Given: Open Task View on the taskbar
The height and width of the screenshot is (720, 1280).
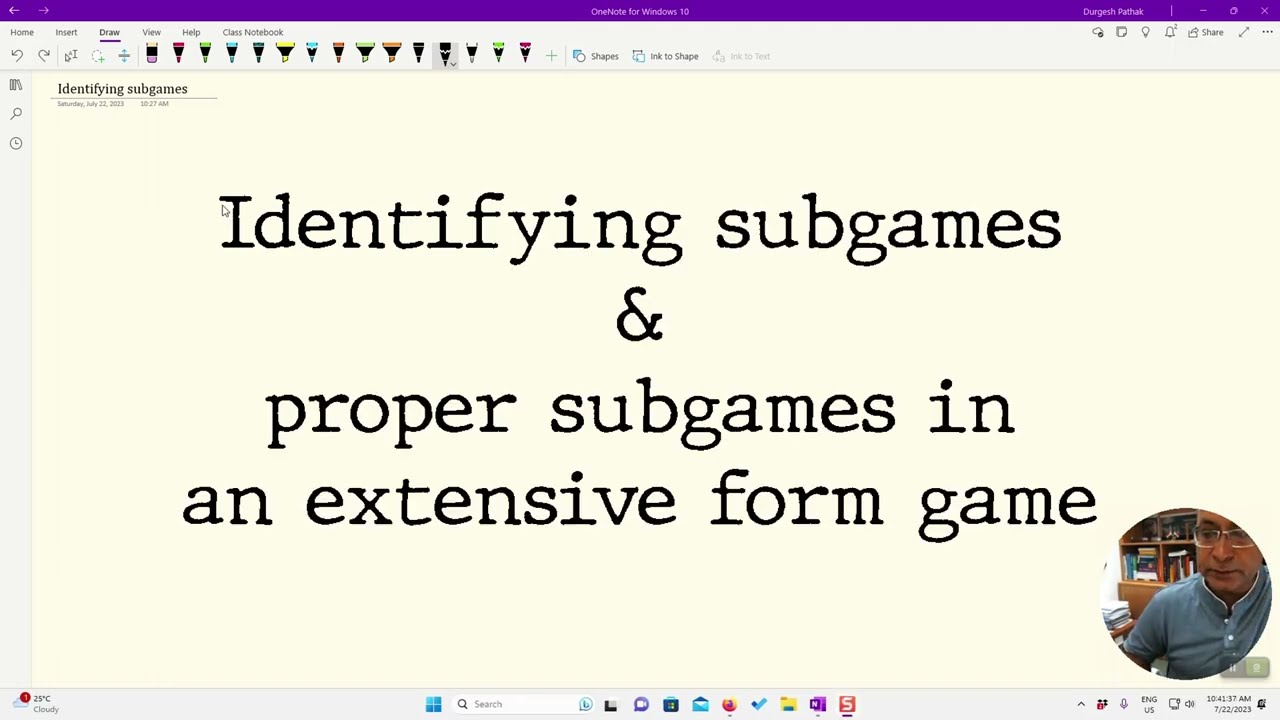Looking at the screenshot, I should click(610, 704).
